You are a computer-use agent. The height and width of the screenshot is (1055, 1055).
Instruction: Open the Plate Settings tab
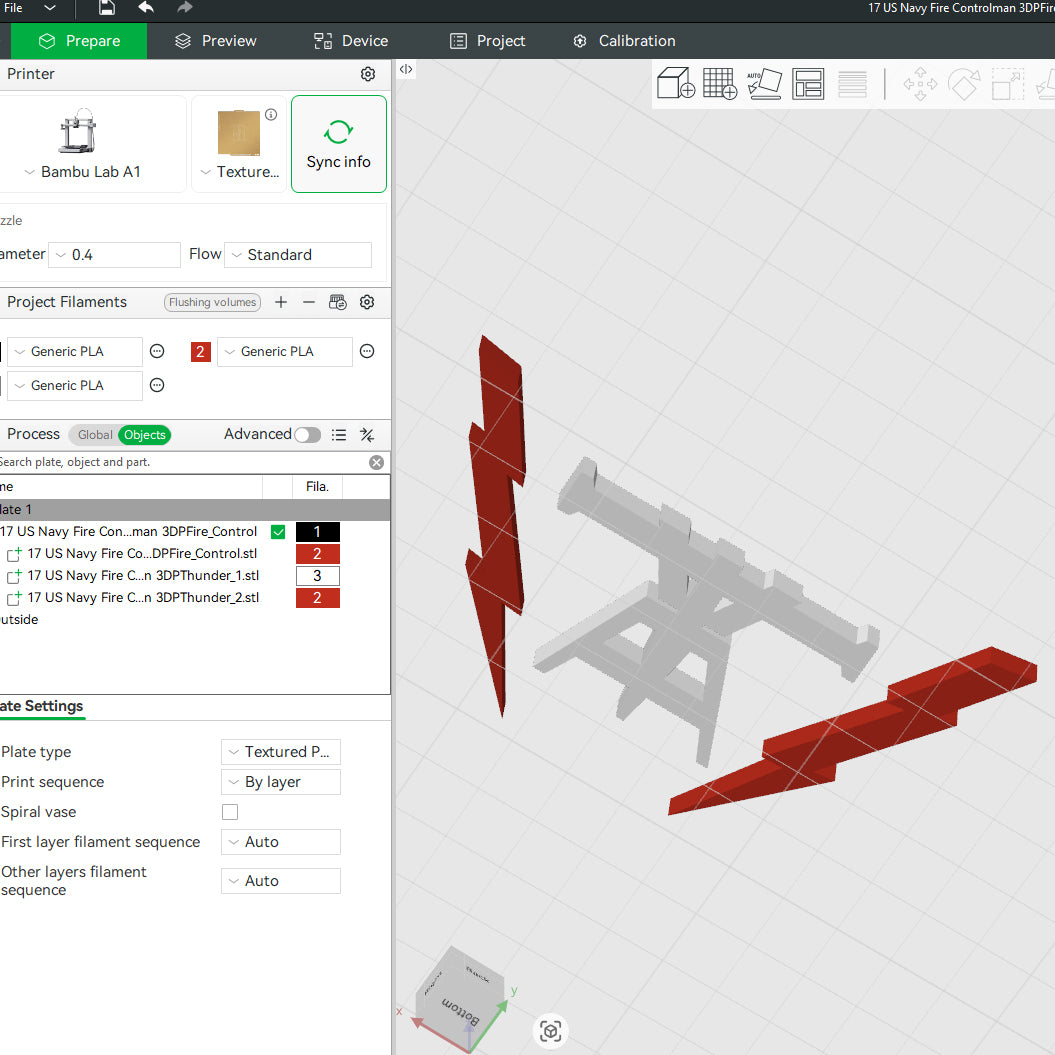coord(42,706)
